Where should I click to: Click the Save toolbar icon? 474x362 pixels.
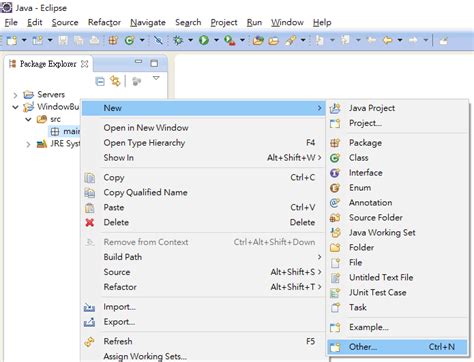click(x=63, y=41)
